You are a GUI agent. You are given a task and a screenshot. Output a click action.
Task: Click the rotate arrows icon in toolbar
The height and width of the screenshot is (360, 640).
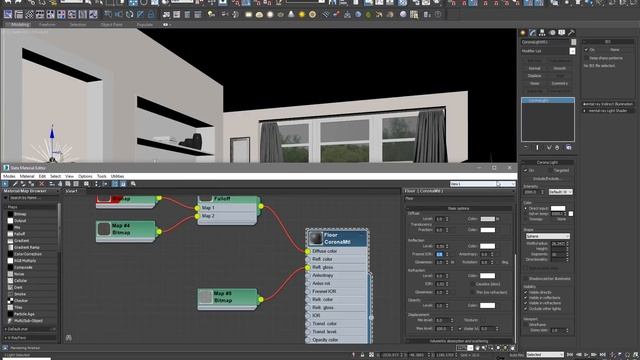(129, 15)
